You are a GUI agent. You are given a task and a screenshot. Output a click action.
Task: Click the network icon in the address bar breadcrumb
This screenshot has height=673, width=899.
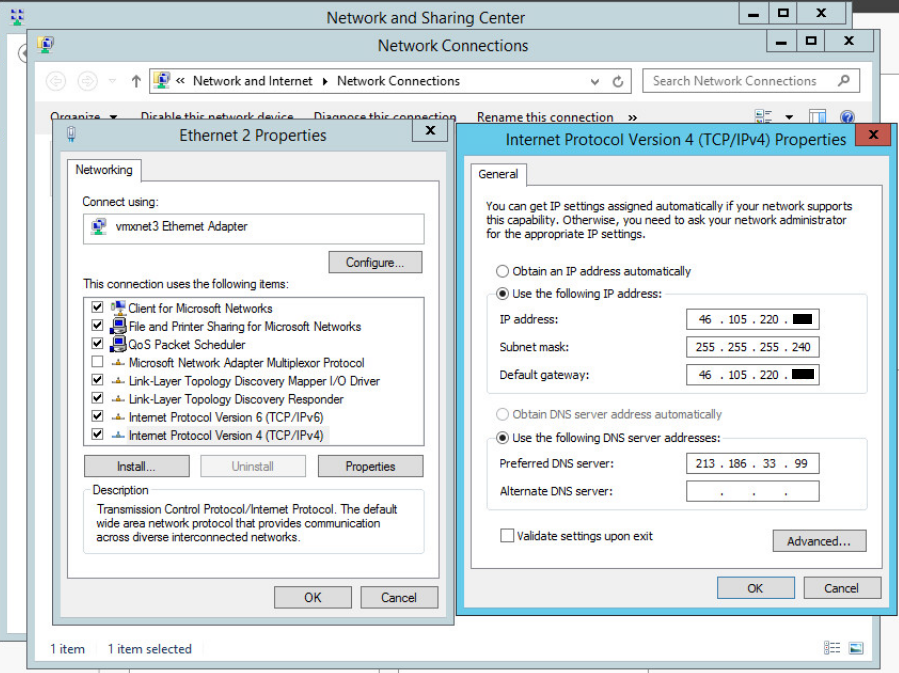coord(162,80)
